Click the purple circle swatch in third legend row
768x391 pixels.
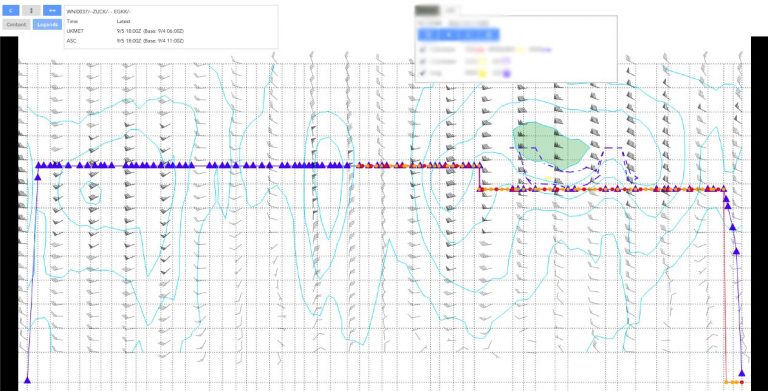coord(507,73)
